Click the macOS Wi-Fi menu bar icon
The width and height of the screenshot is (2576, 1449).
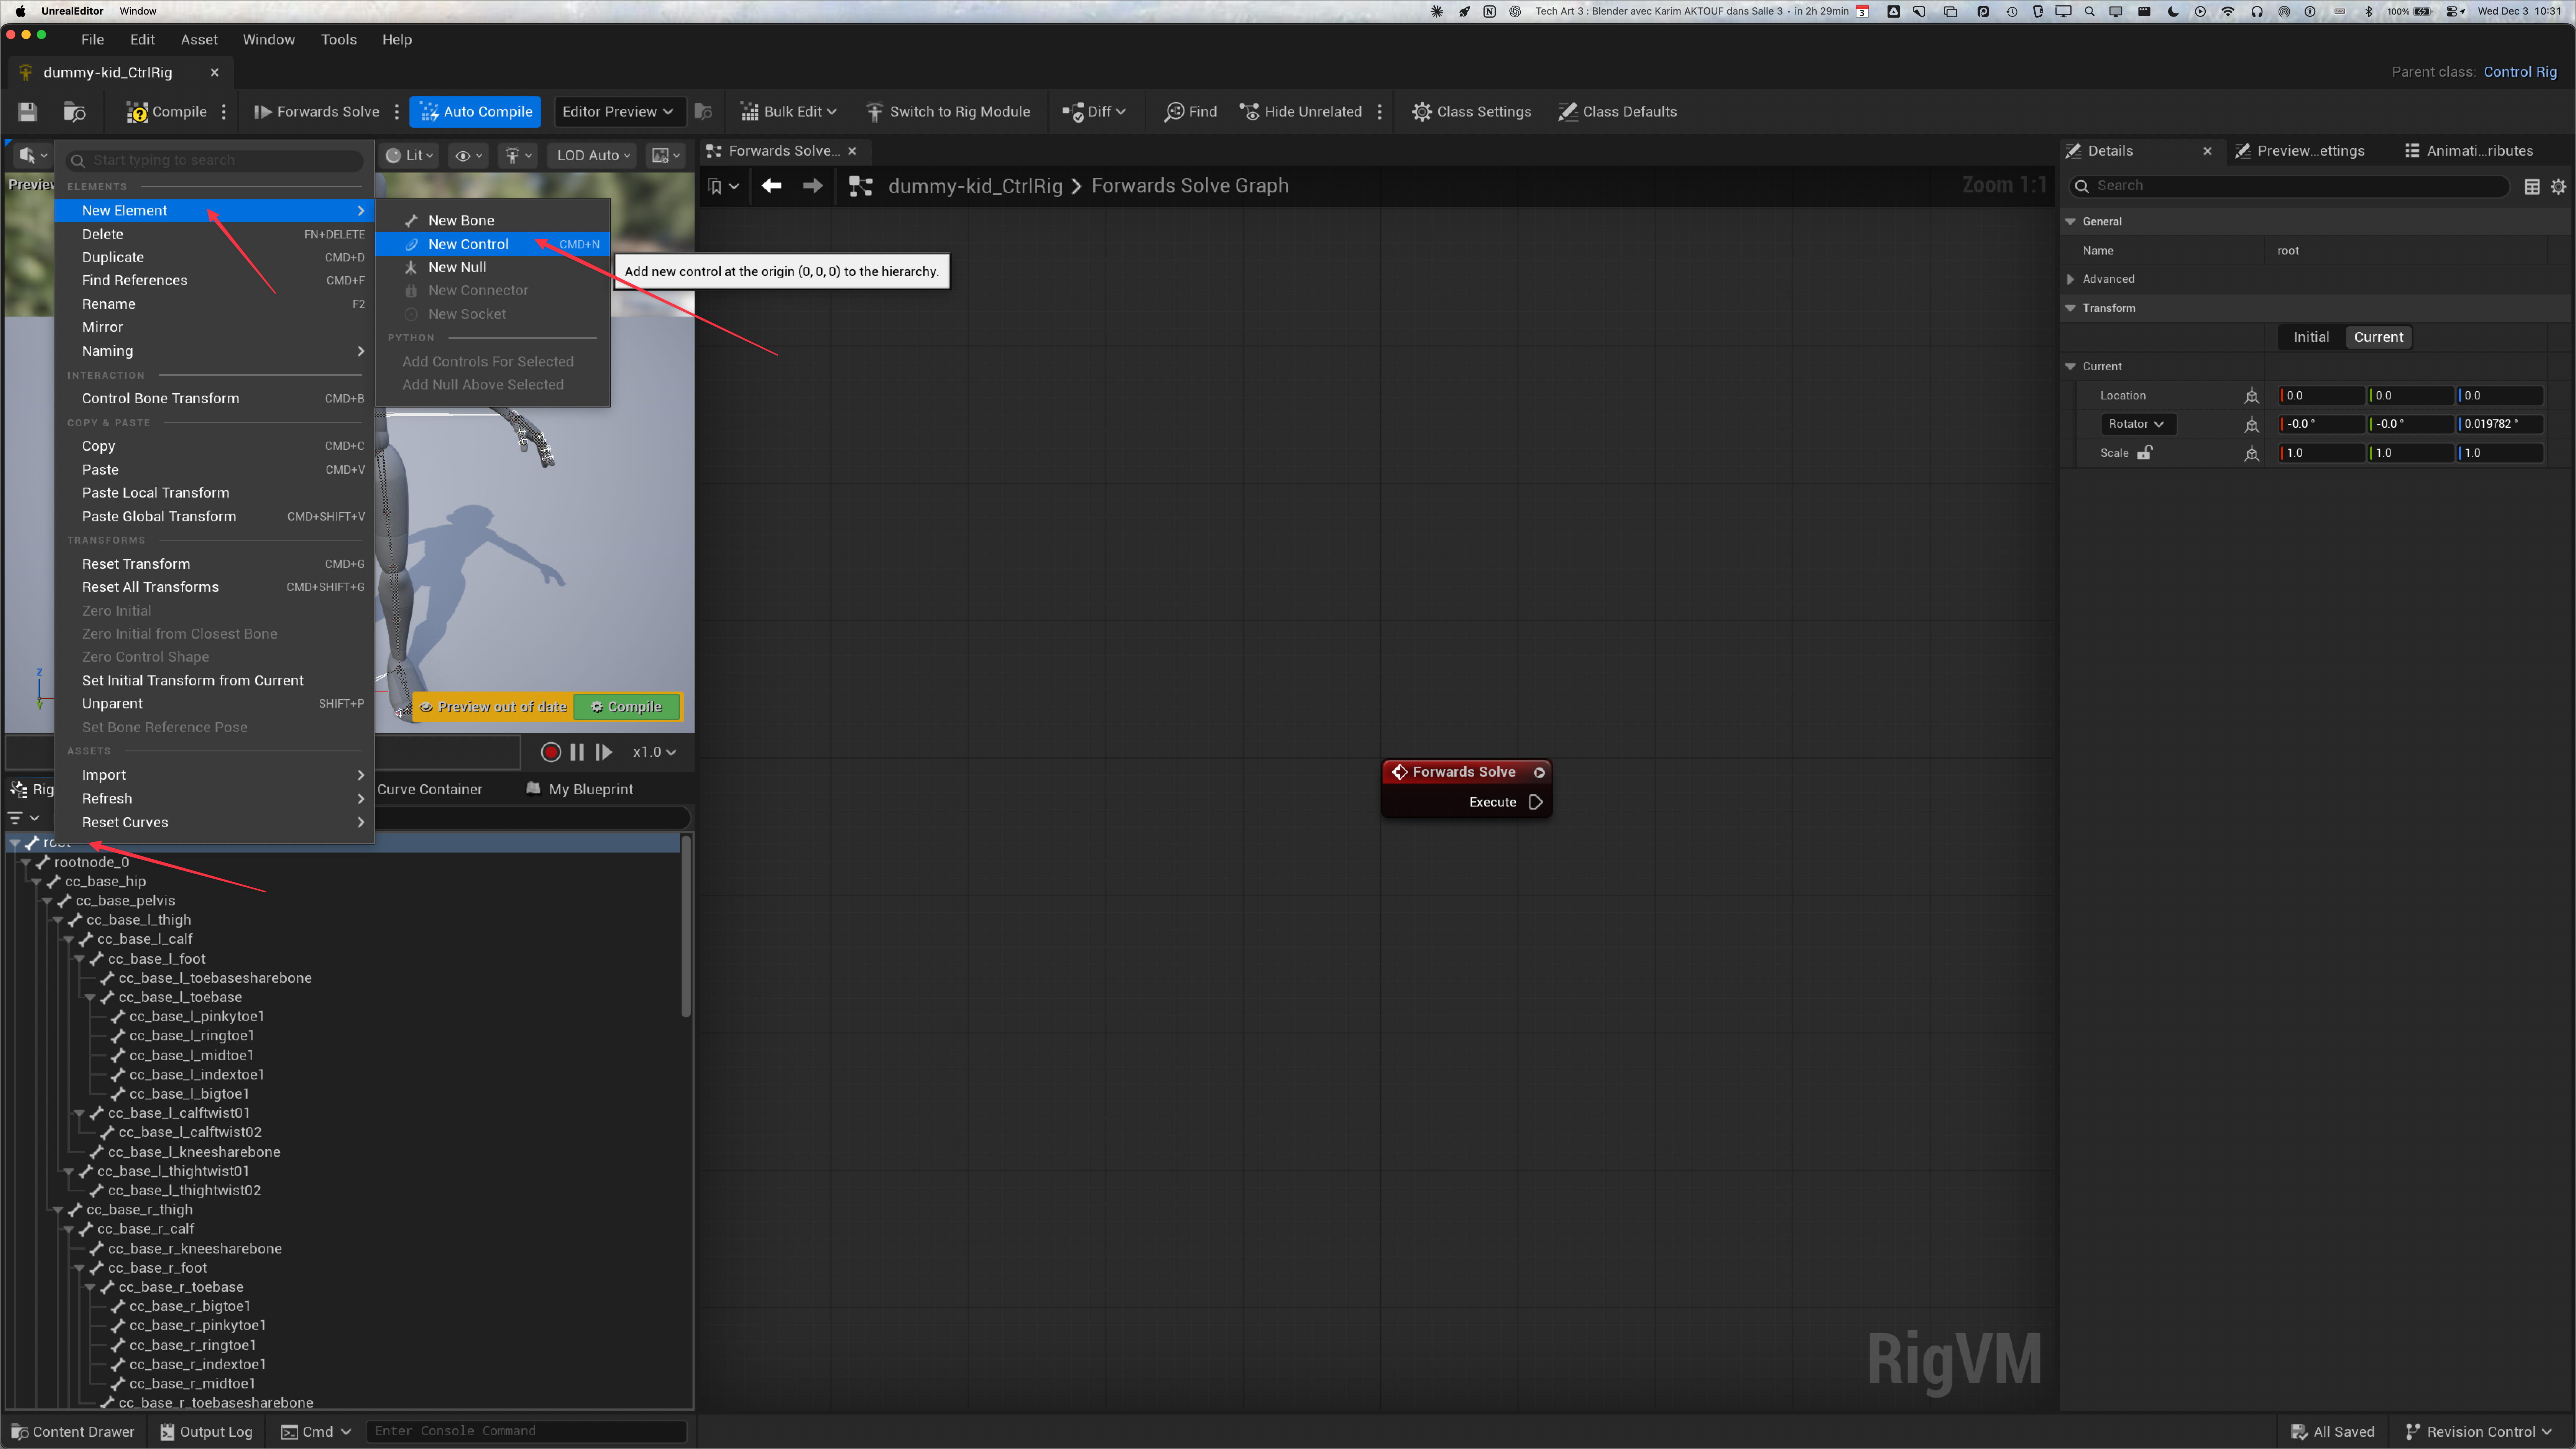(x=2227, y=11)
